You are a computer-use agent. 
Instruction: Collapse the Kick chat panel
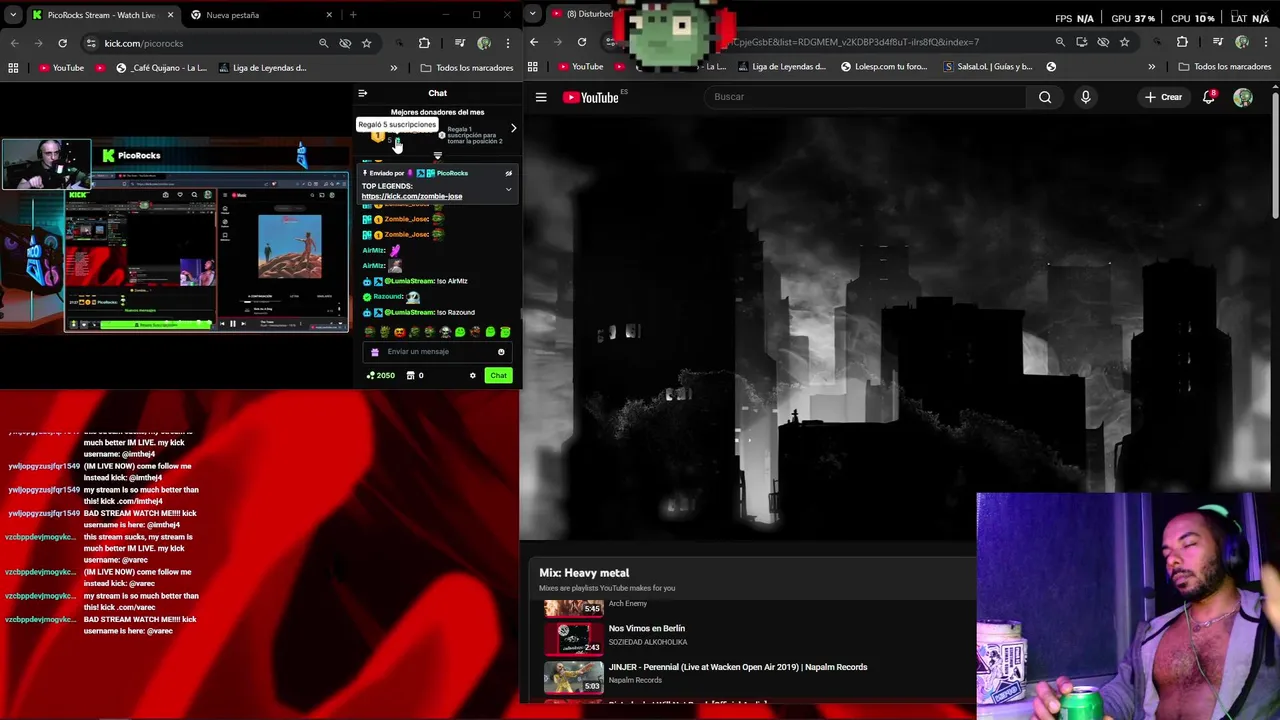click(x=363, y=93)
